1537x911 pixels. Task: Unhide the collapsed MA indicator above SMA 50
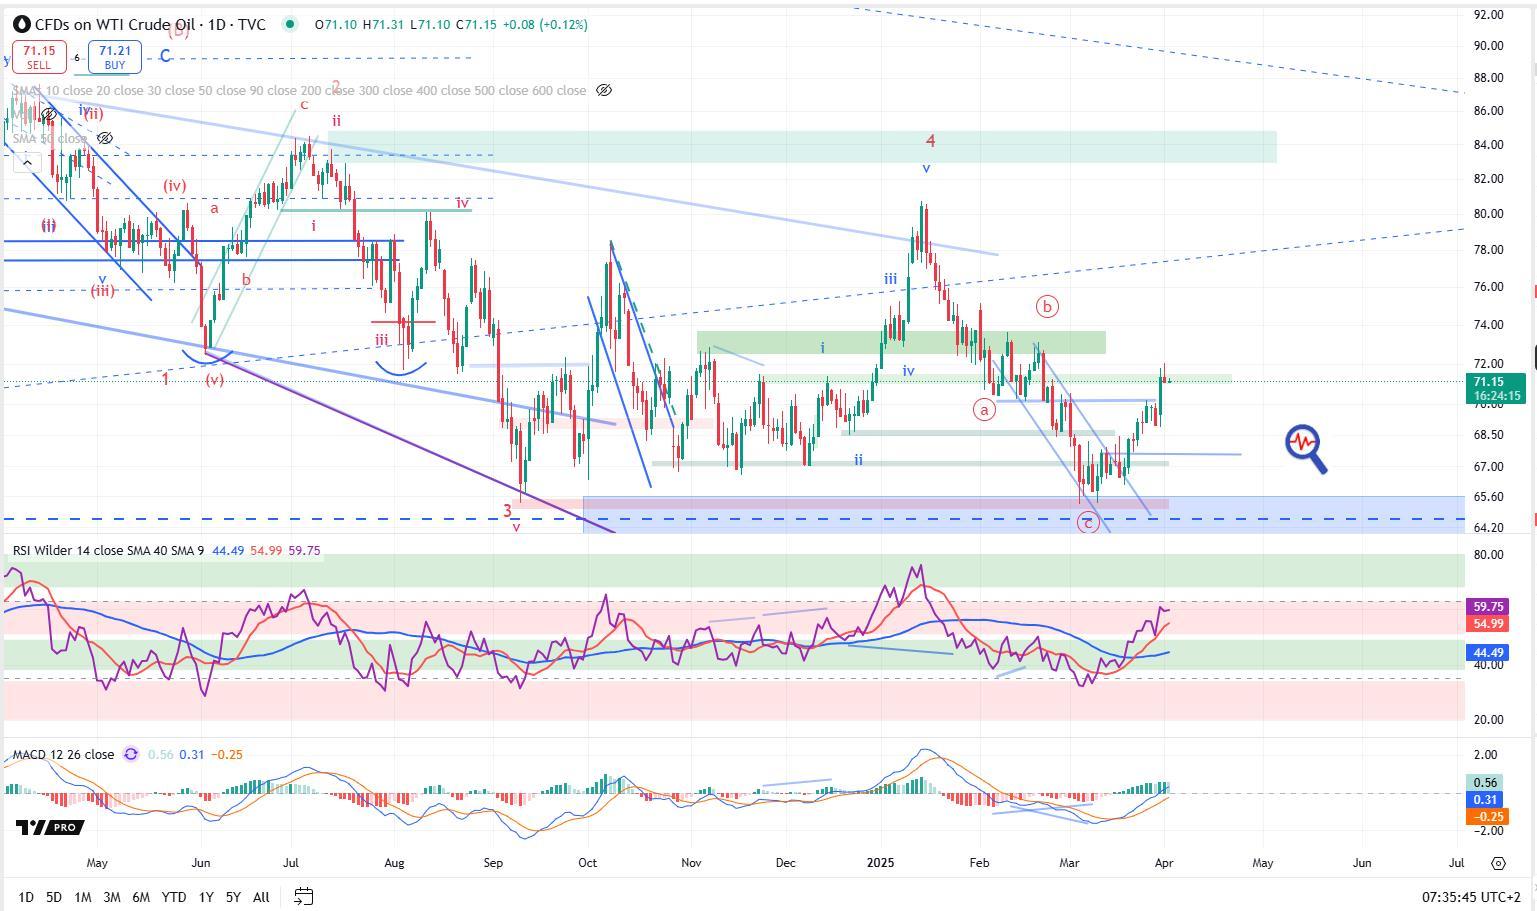point(47,114)
